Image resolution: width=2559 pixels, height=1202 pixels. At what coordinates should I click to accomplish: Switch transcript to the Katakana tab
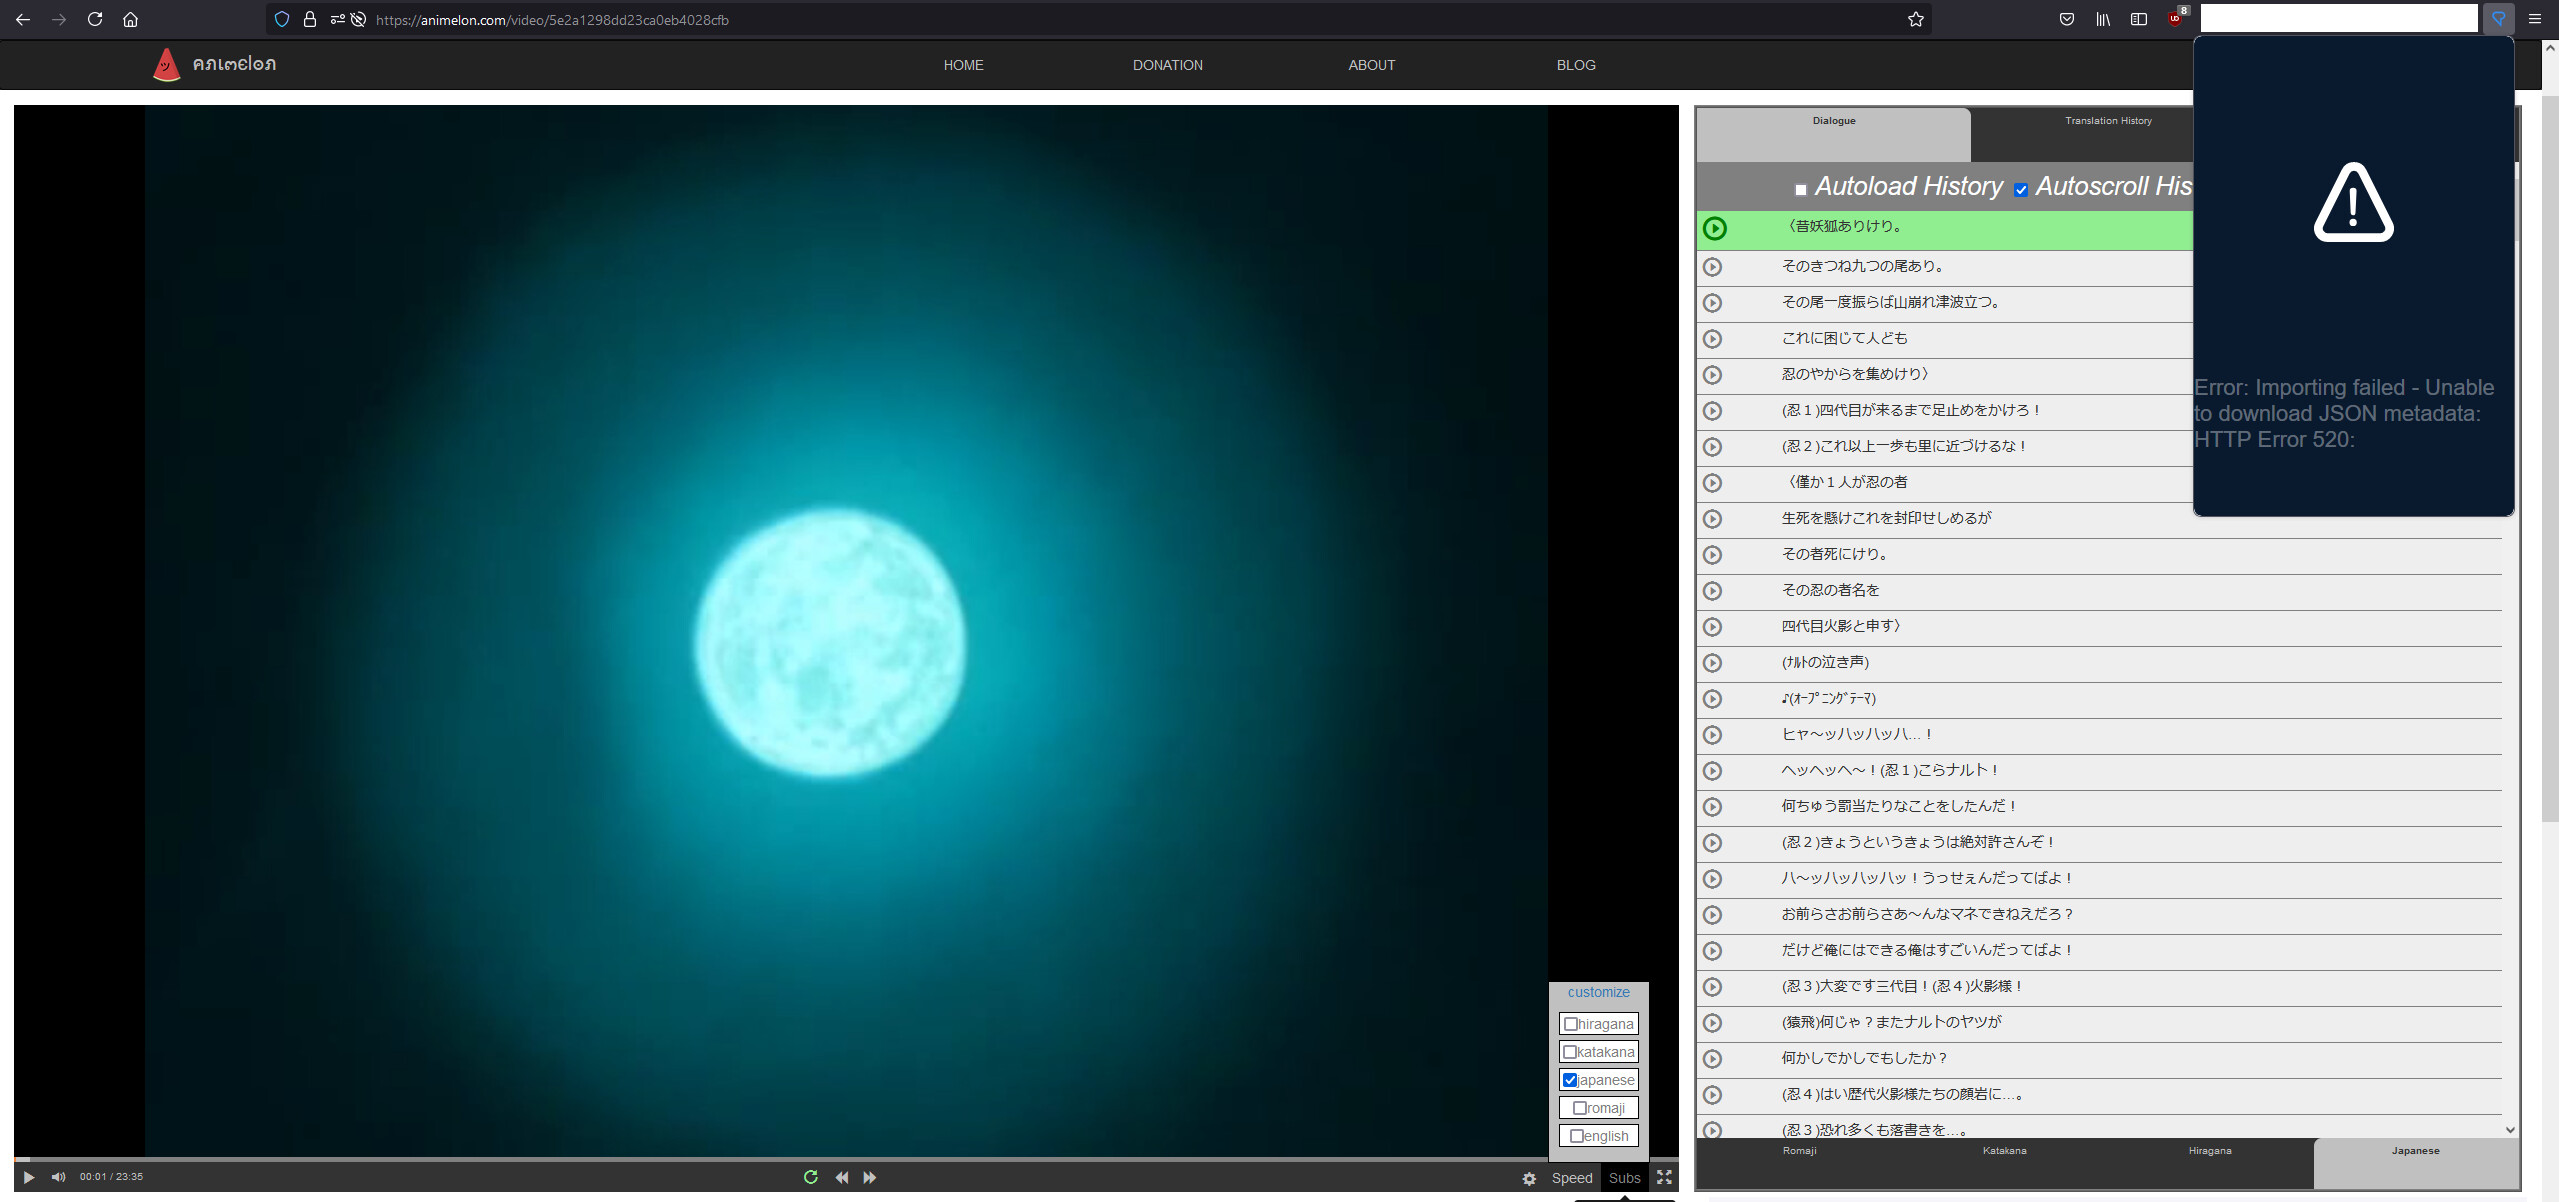click(x=2004, y=1151)
